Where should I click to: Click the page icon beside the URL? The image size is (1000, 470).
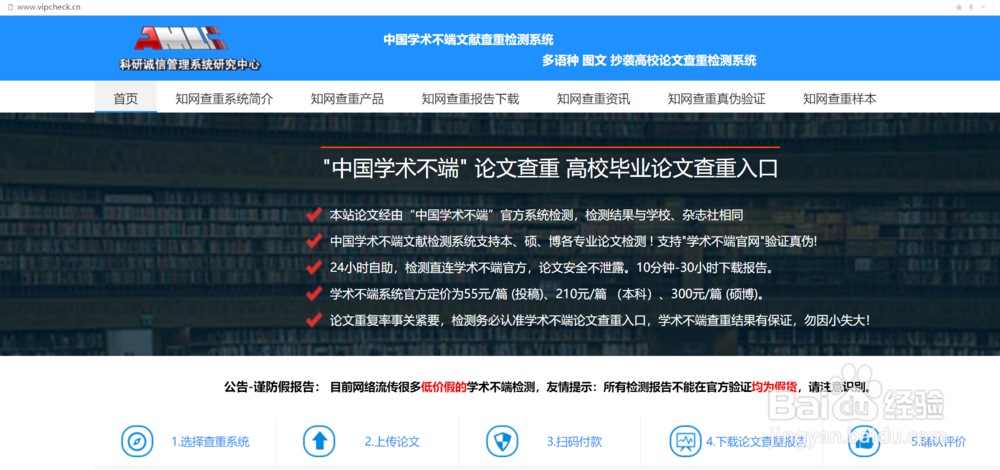click(10, 6)
